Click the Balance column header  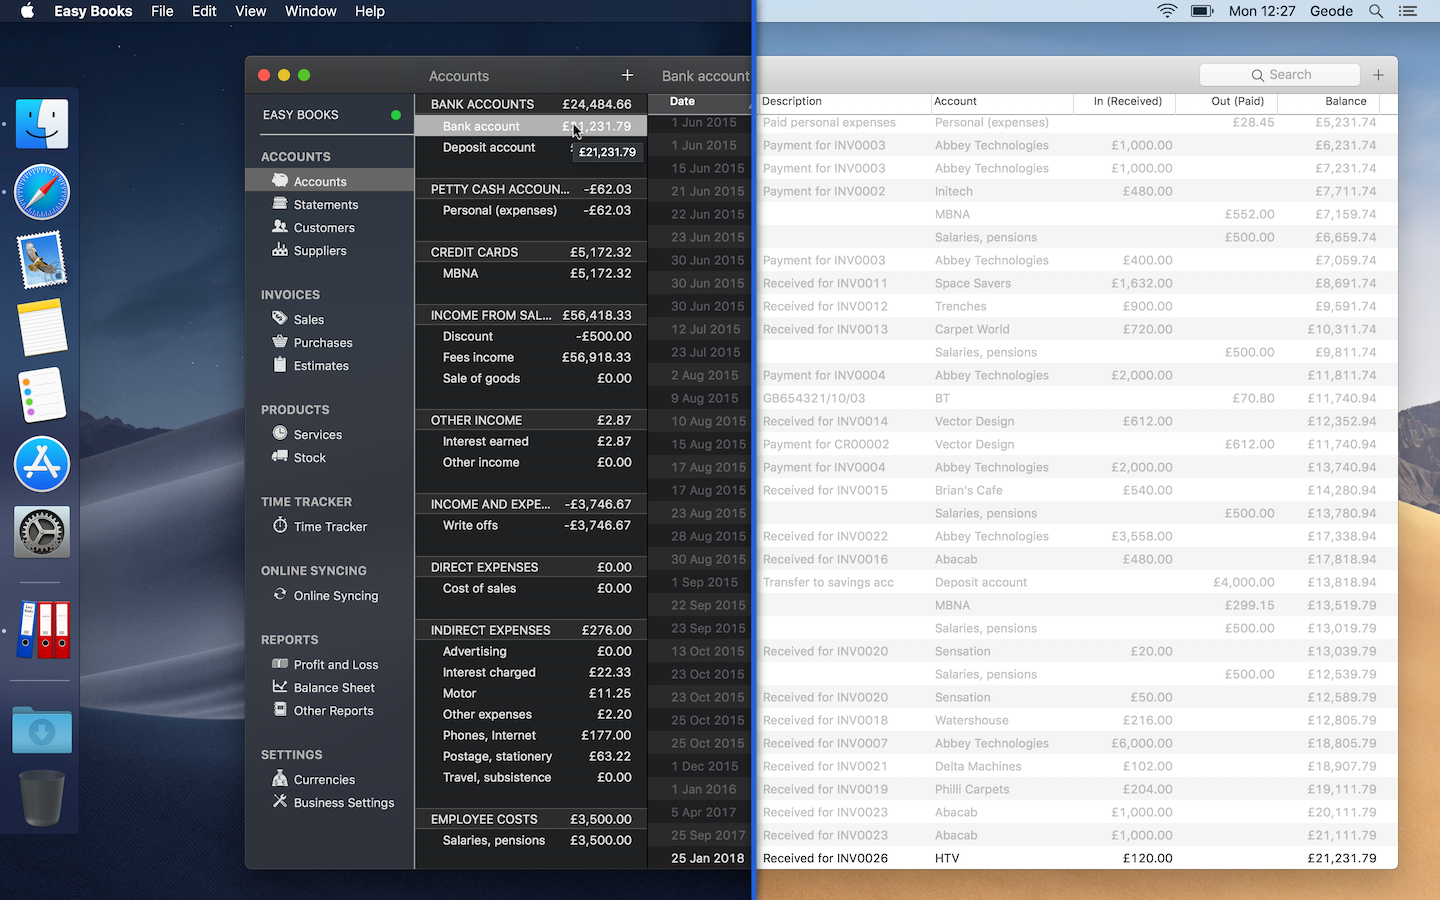click(x=1329, y=101)
